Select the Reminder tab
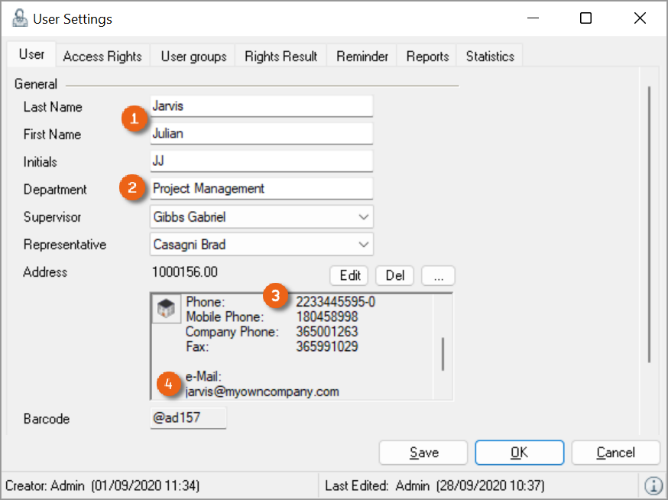The height and width of the screenshot is (500, 668). tap(362, 56)
